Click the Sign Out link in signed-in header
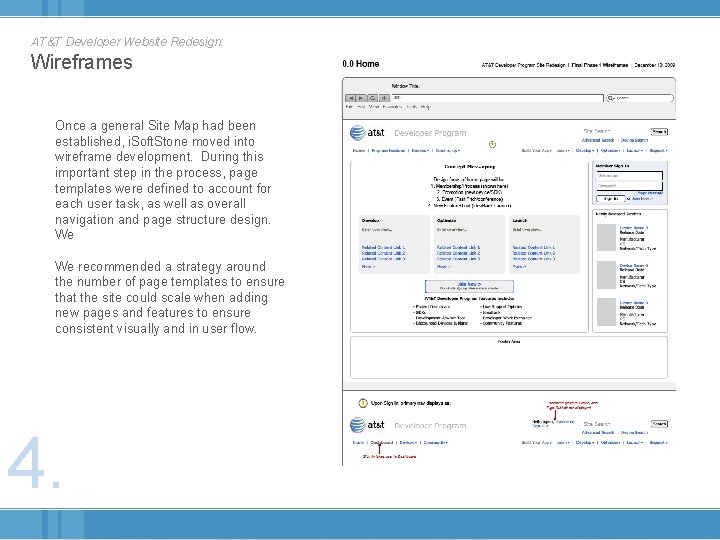Screen dimensions: 720x540 [x=540, y=426]
